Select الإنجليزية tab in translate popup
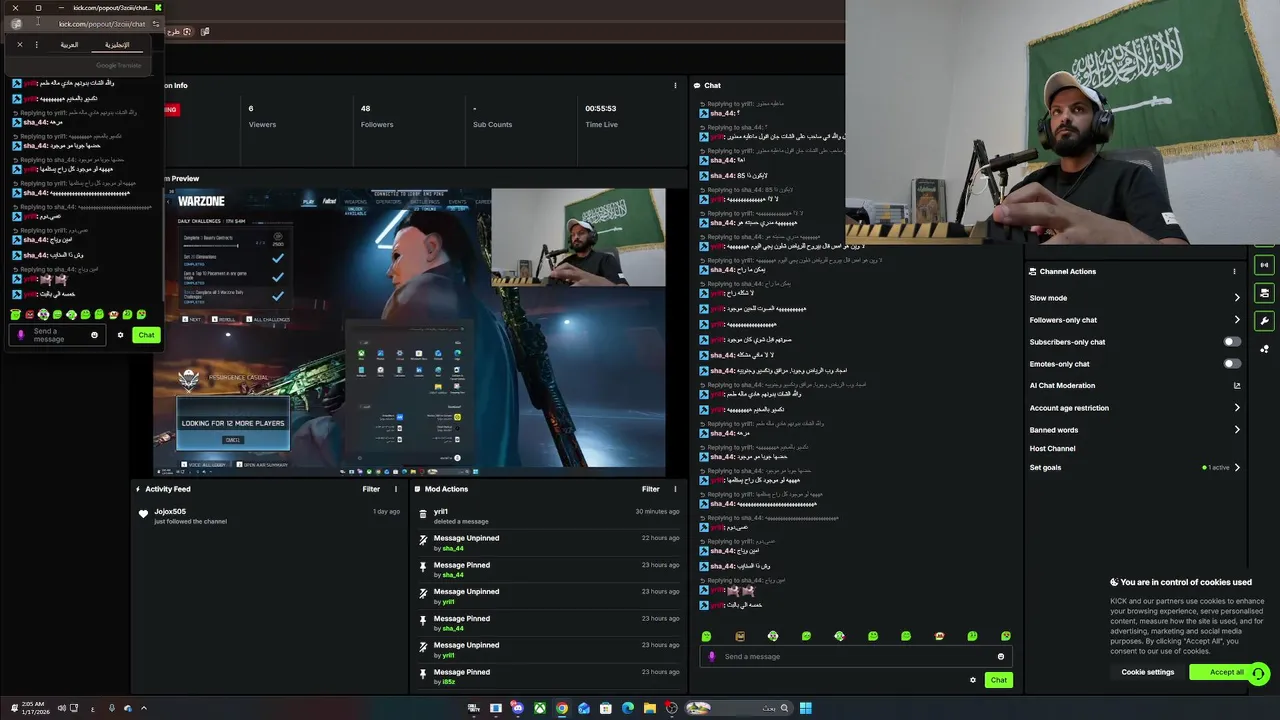This screenshot has height=720, width=1280. click(117, 45)
